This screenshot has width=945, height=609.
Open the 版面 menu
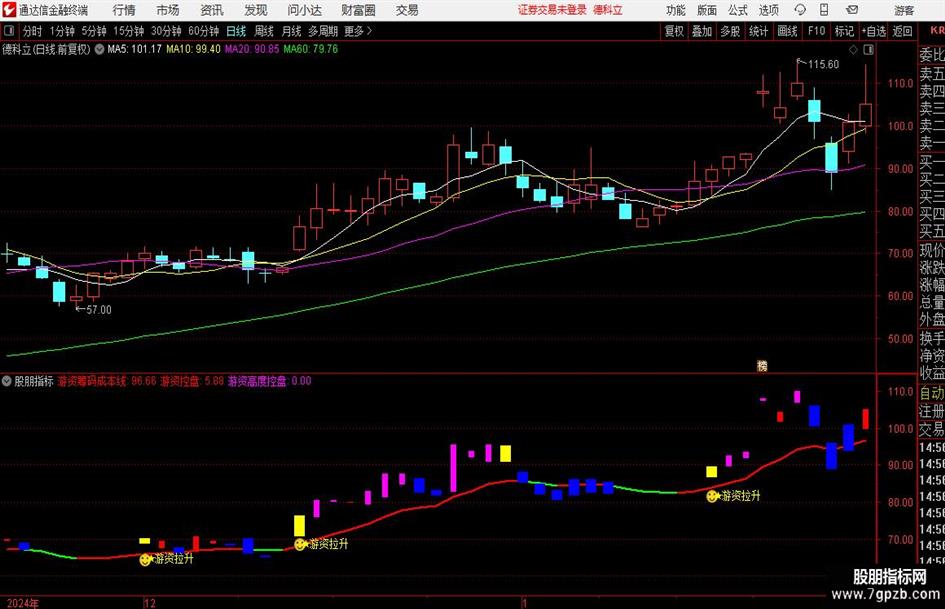pyautogui.click(x=707, y=10)
